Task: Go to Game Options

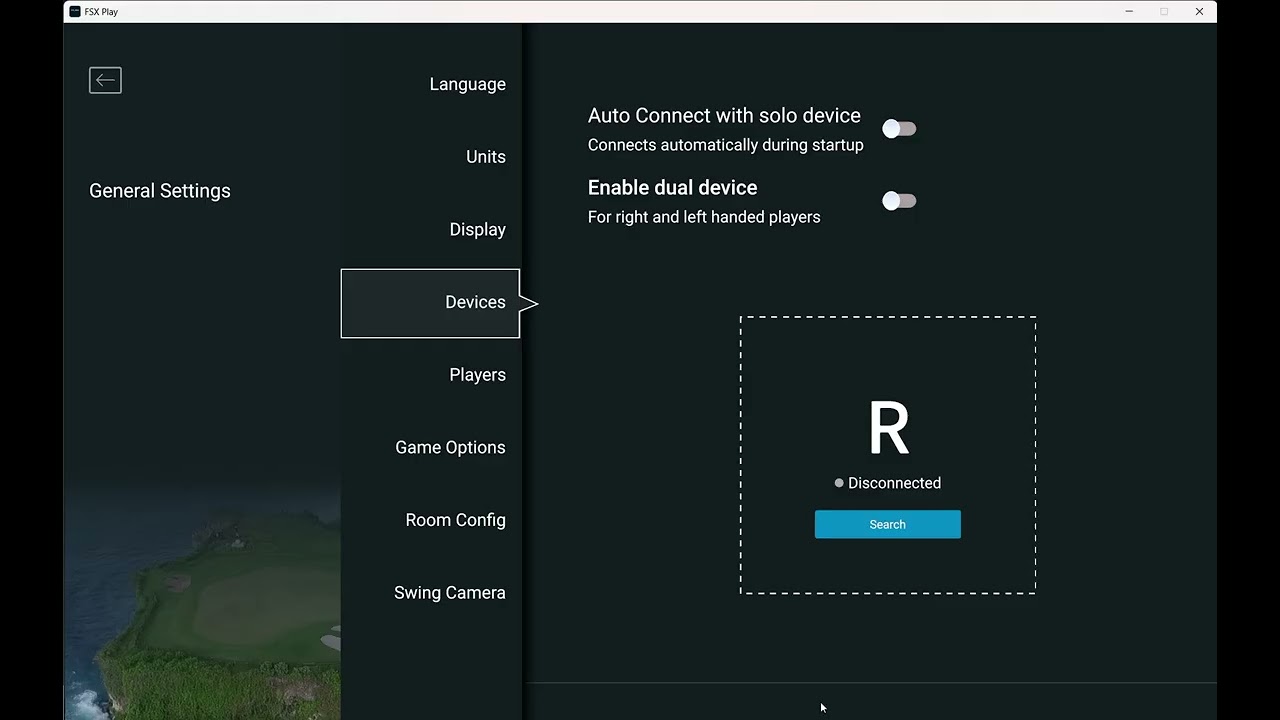Action: [450, 447]
